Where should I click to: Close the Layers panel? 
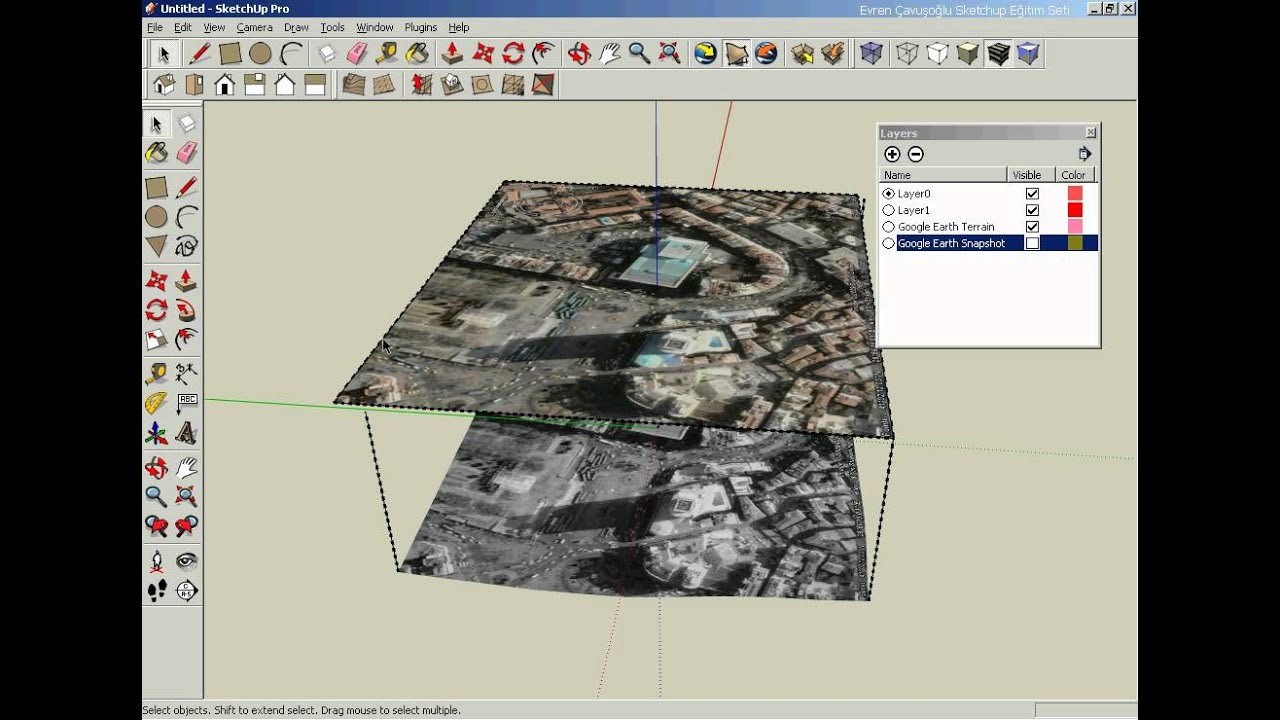[x=1091, y=132]
